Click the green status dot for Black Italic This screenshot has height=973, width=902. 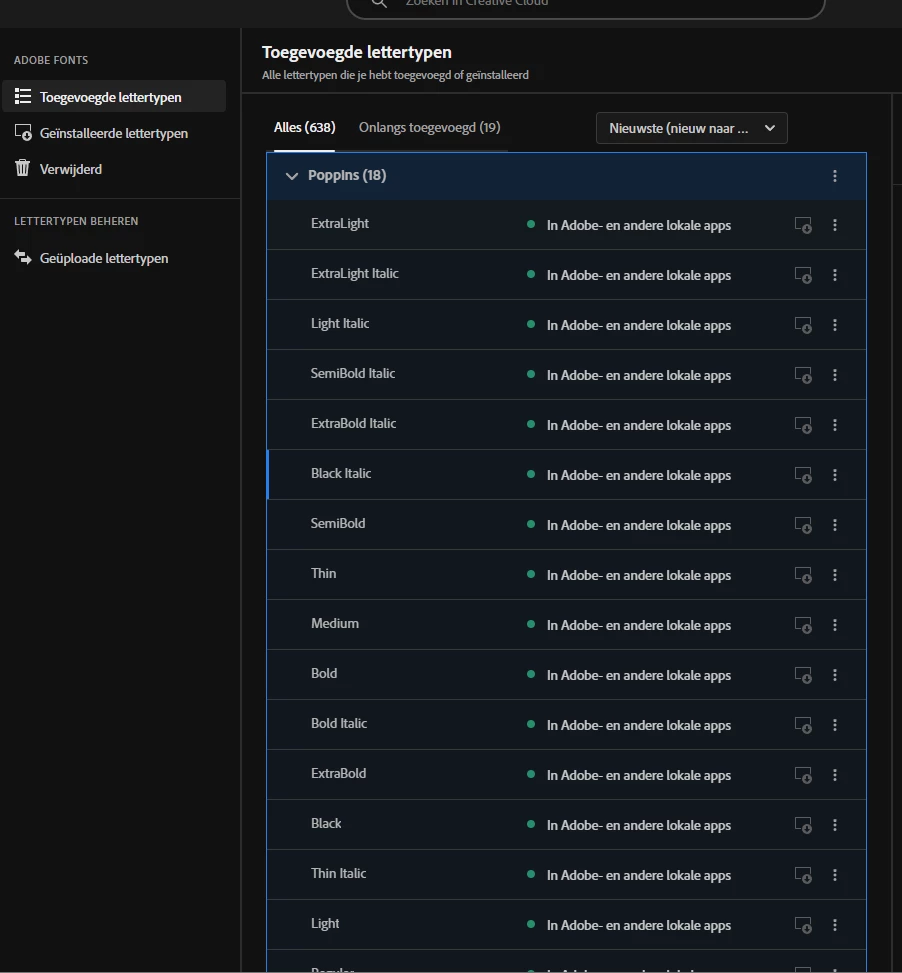pos(530,474)
